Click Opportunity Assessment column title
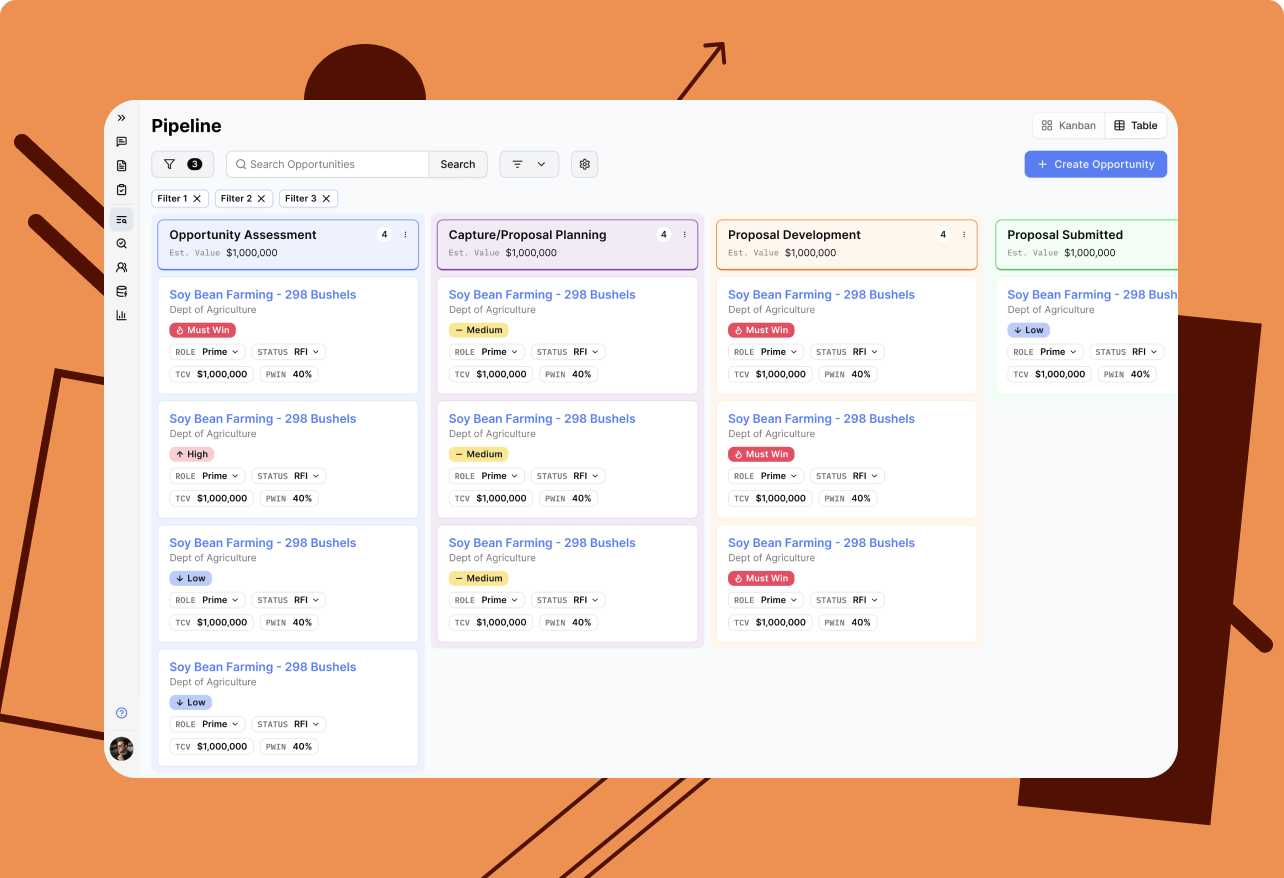The height and width of the screenshot is (878, 1284). [x=243, y=235]
